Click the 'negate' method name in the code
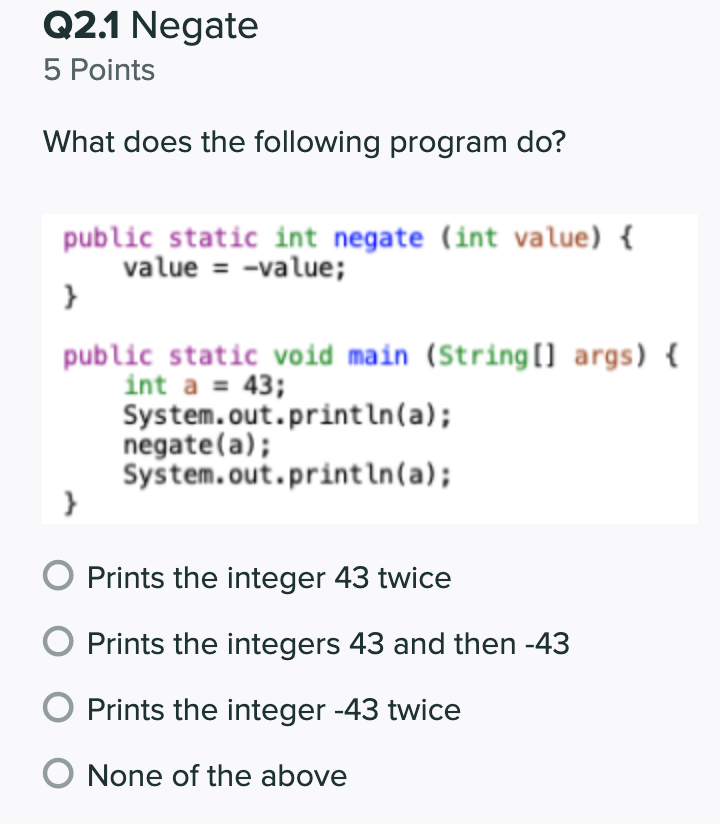This screenshot has width=720, height=824. pyautogui.click(x=379, y=237)
